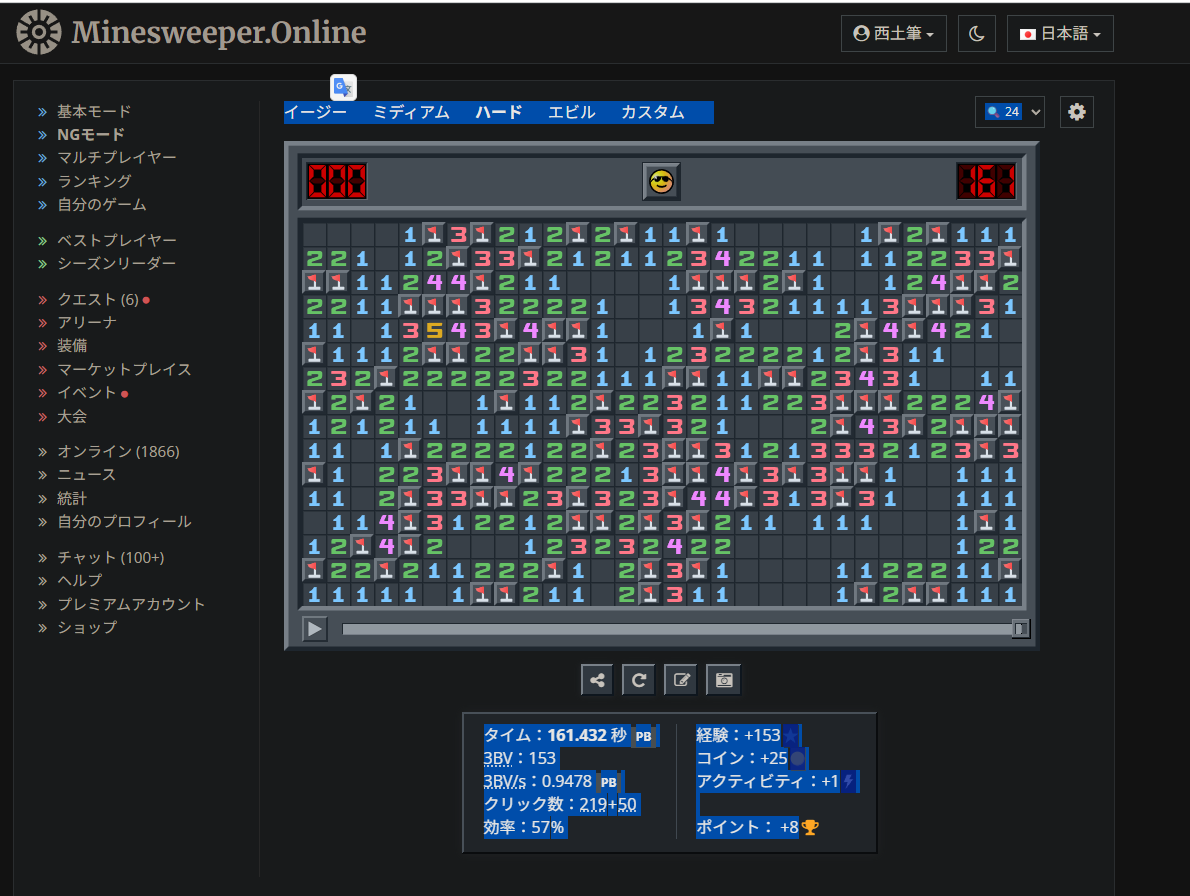Click the edit board pencil icon
1190x896 pixels.
pos(681,680)
